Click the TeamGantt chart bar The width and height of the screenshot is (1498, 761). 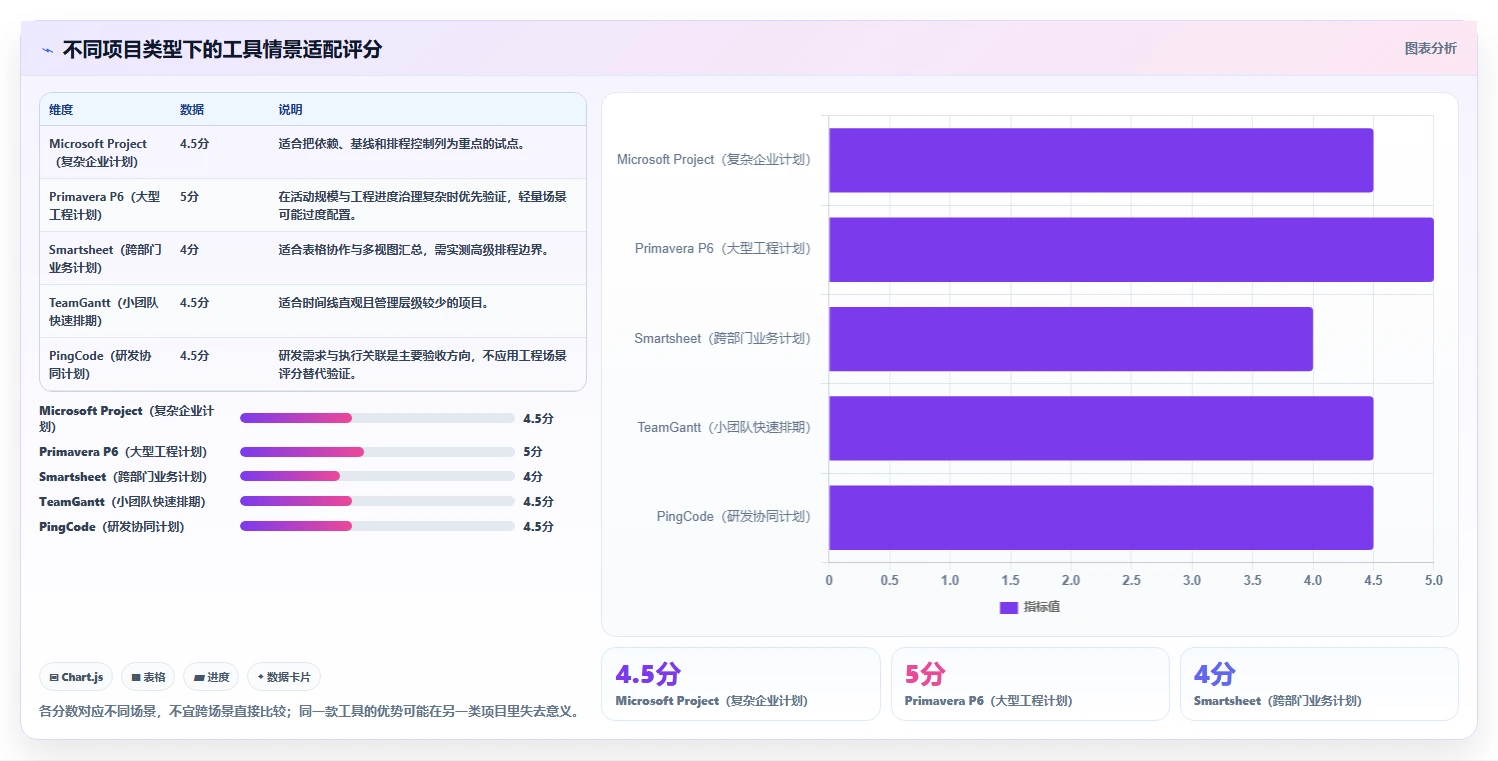pos(1101,428)
